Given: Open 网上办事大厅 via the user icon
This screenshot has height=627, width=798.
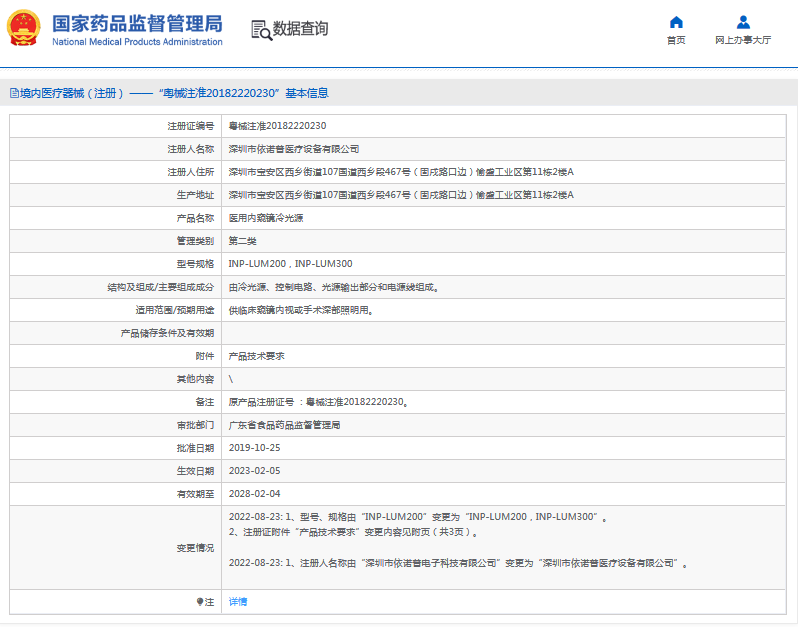Looking at the screenshot, I should (743, 22).
